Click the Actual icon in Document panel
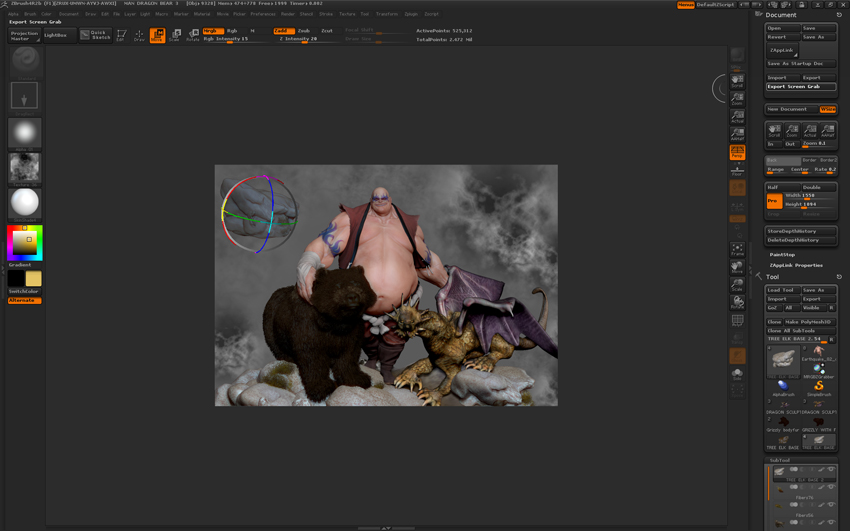This screenshot has height=531, width=850. (810, 130)
